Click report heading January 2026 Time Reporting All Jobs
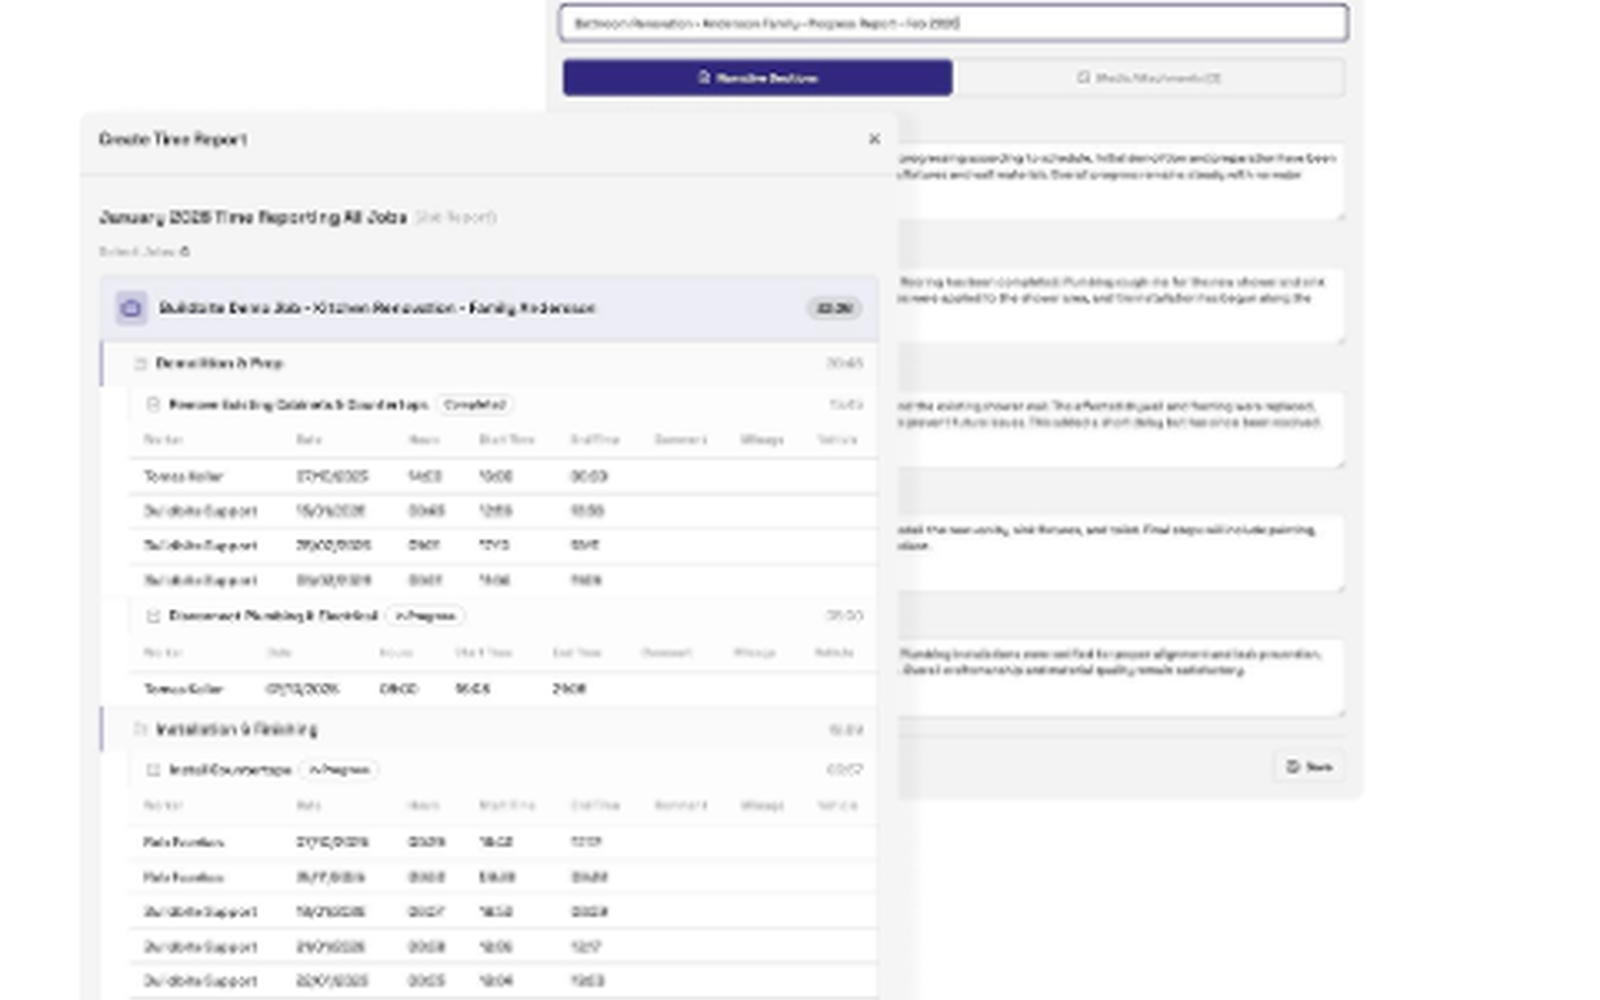The width and height of the screenshot is (1600, 1000). pos(253,217)
